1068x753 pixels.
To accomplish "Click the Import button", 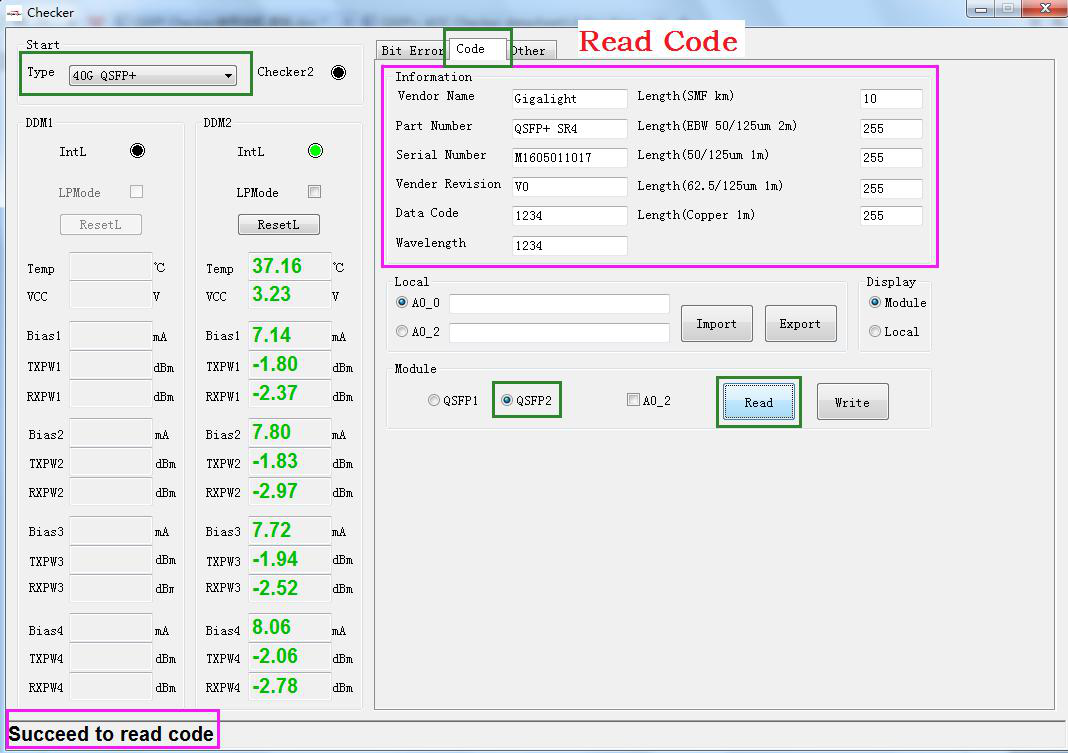I will 717,323.
